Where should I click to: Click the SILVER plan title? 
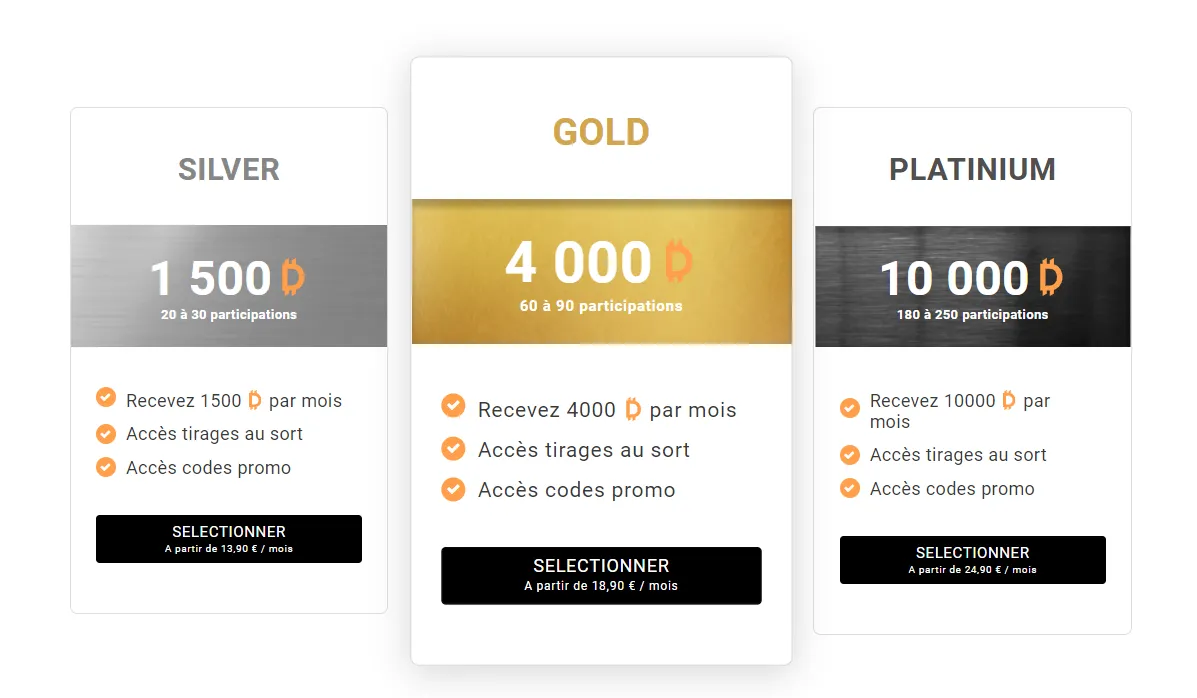[x=229, y=169]
